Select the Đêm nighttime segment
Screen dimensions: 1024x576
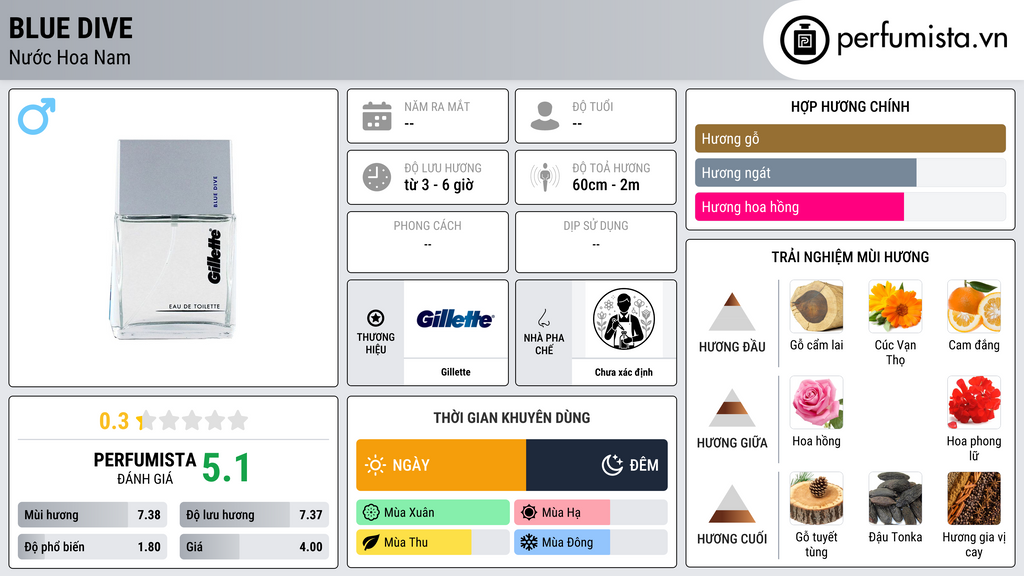(x=597, y=465)
